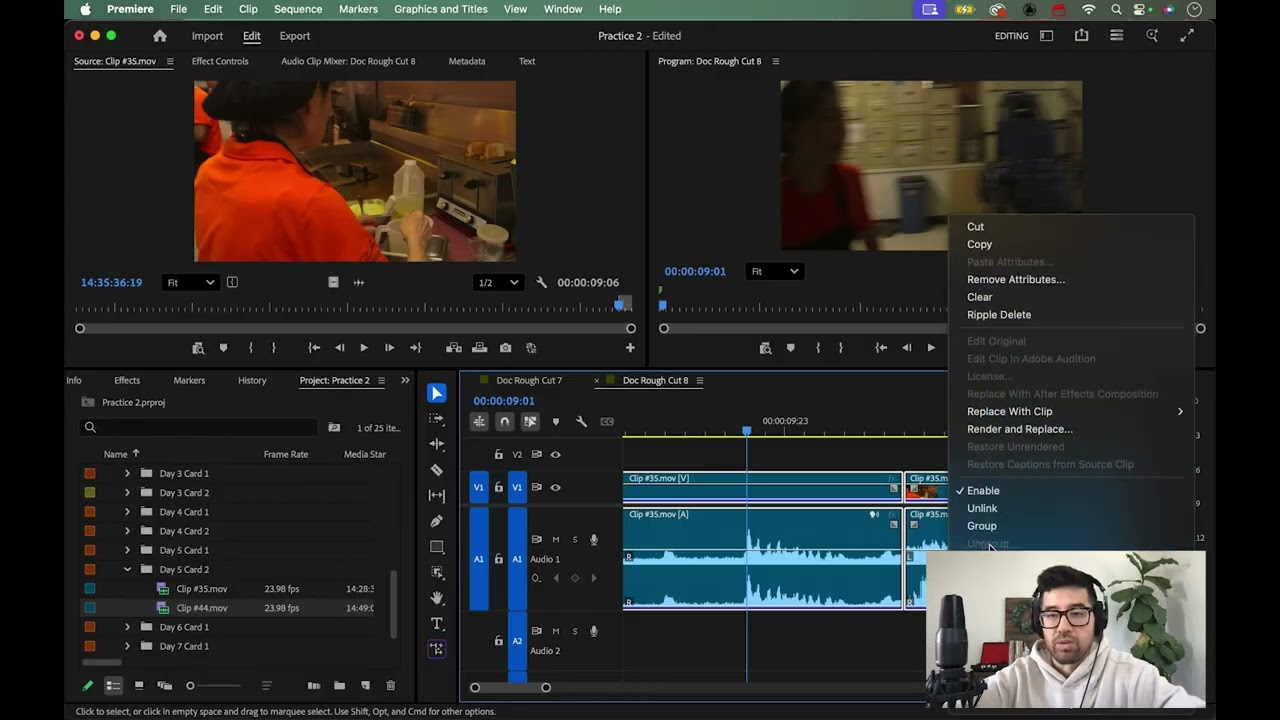Play the Source monitor clip
The width and height of the screenshot is (1280, 720).
point(363,348)
